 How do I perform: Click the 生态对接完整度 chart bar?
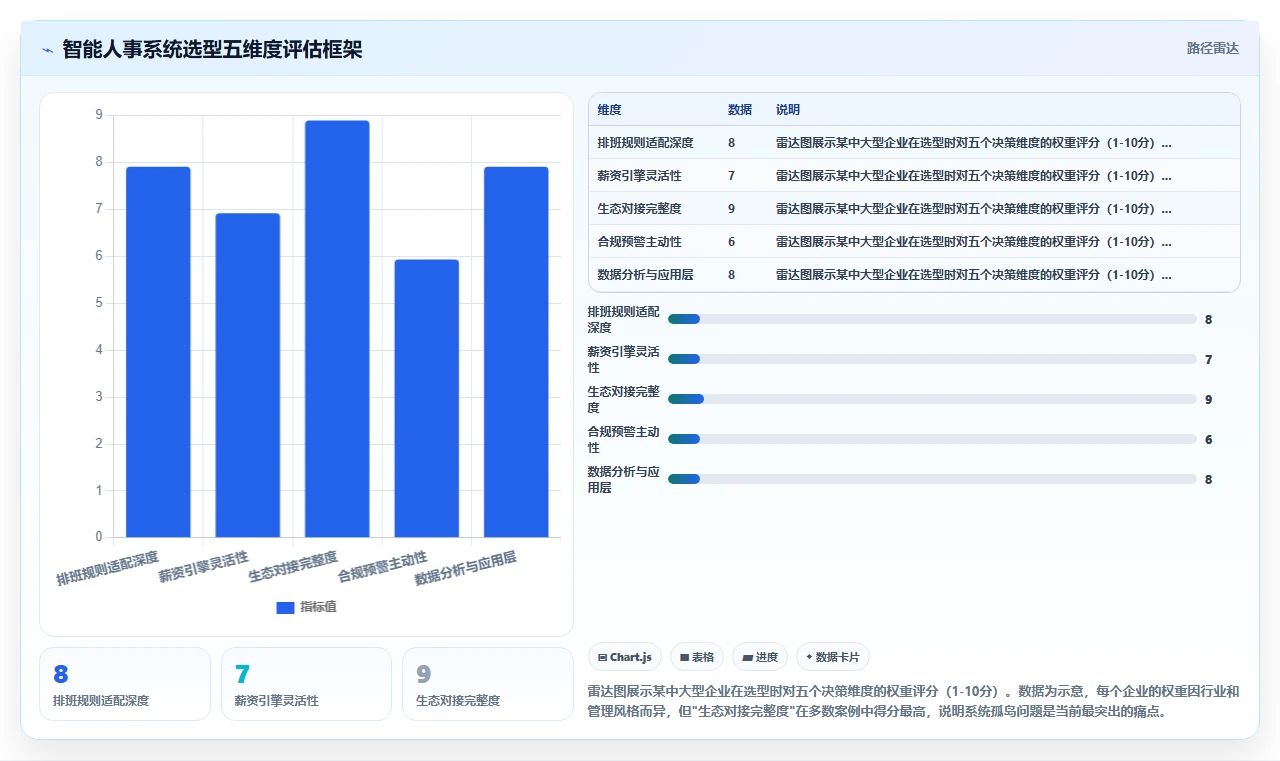click(337, 329)
